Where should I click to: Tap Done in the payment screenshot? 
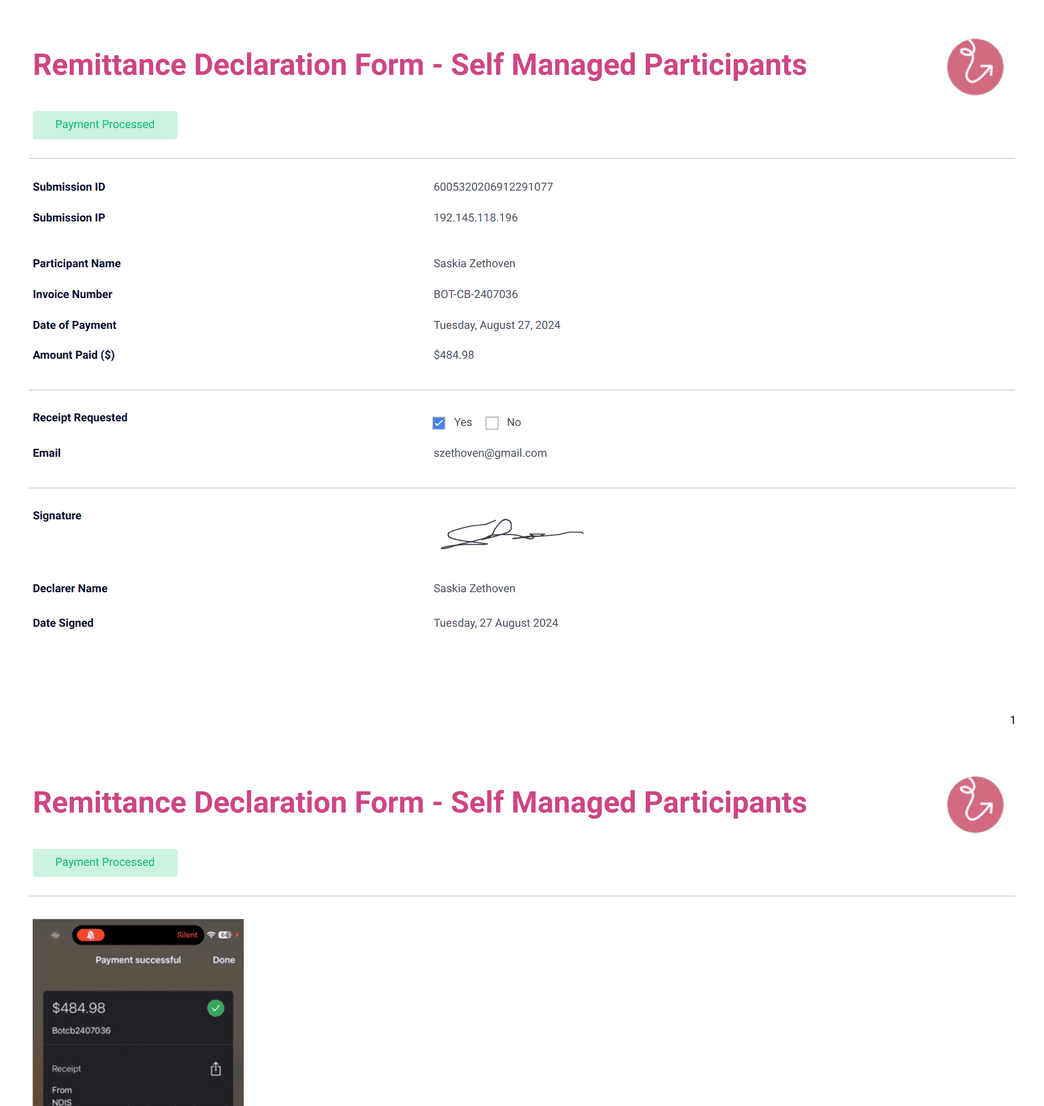224,960
